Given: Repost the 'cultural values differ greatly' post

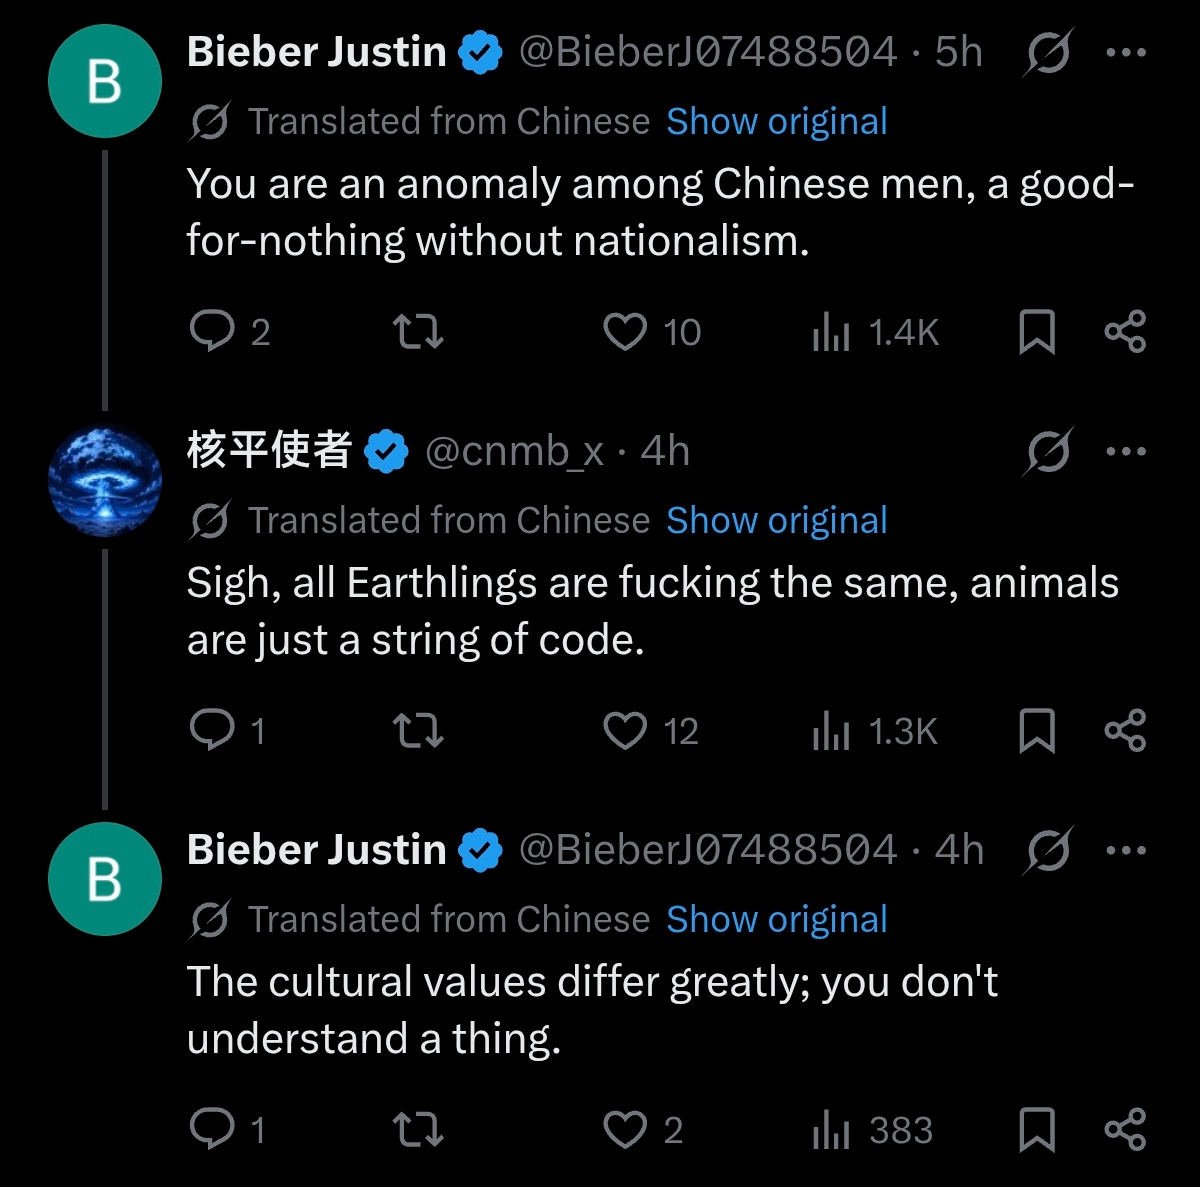Looking at the screenshot, I should (418, 1130).
